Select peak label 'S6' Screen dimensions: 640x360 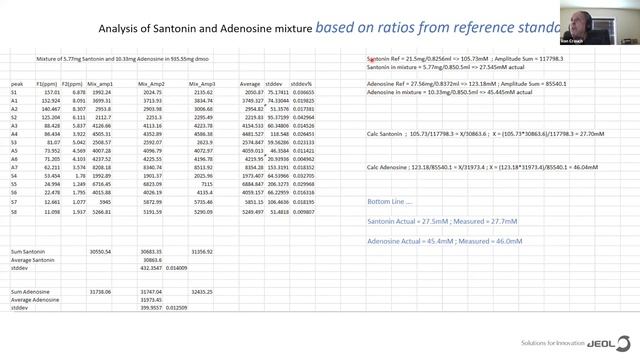tap(14, 193)
